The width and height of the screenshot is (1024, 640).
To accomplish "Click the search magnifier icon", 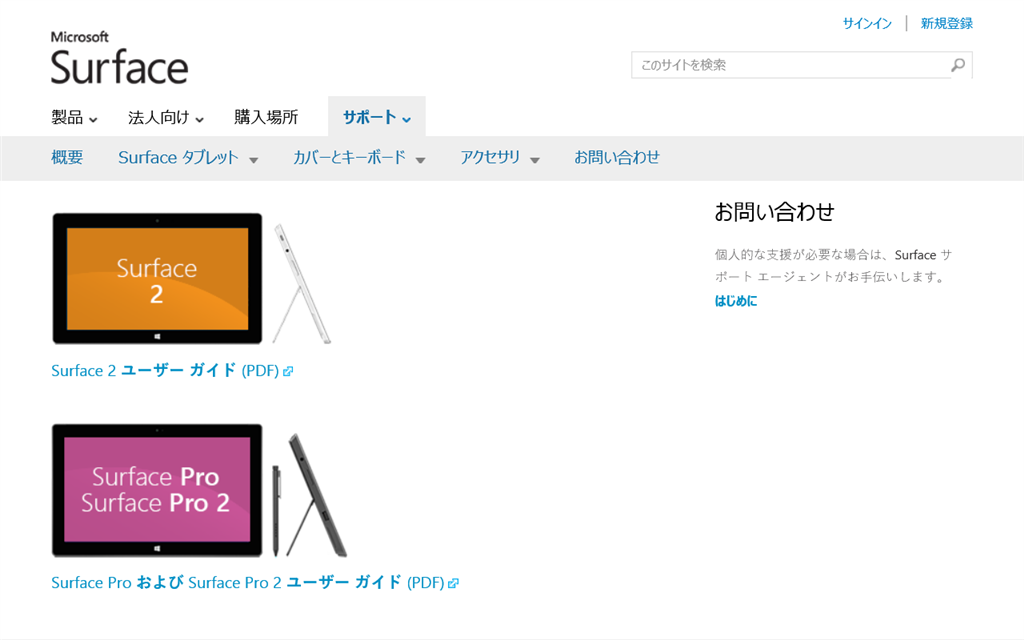I will [x=958, y=65].
